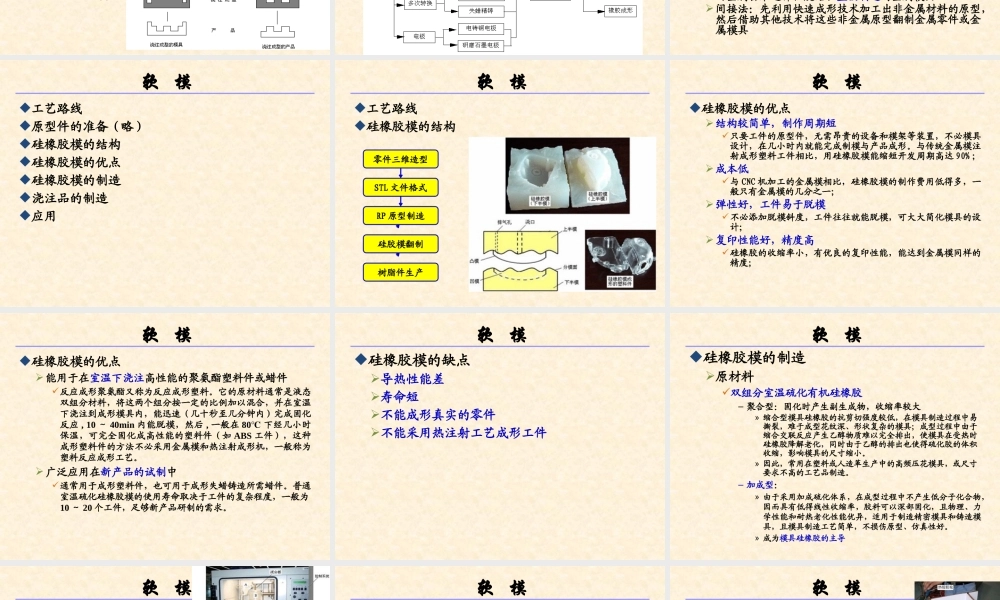Click the 零件三维造型 flowchart box
1000x600 pixels.
pos(401,159)
